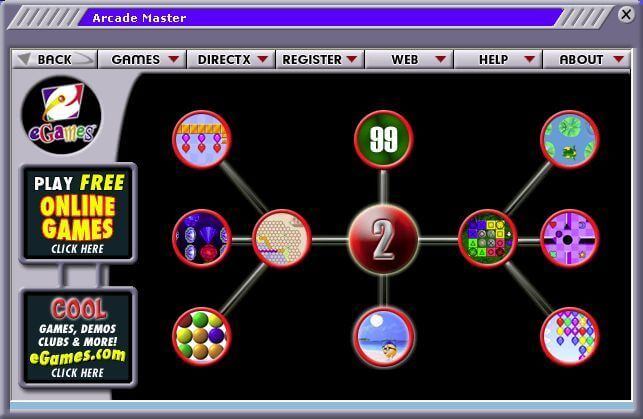The image size is (643, 419).
Task: Click the central red number 2 ball
Action: [x=383, y=239]
